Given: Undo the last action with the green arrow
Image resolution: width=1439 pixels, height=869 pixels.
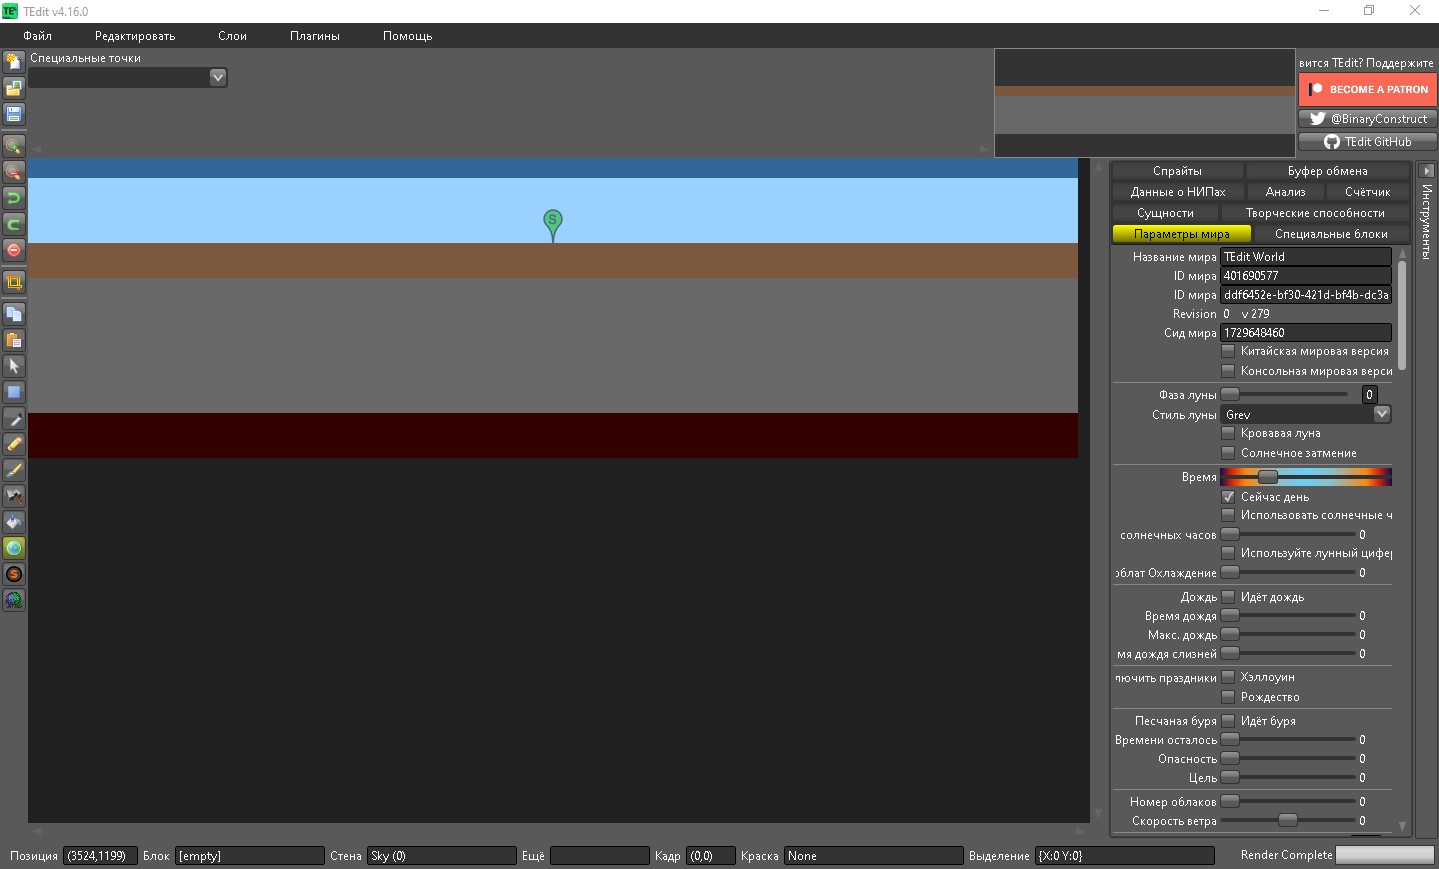Looking at the screenshot, I should tap(14, 198).
